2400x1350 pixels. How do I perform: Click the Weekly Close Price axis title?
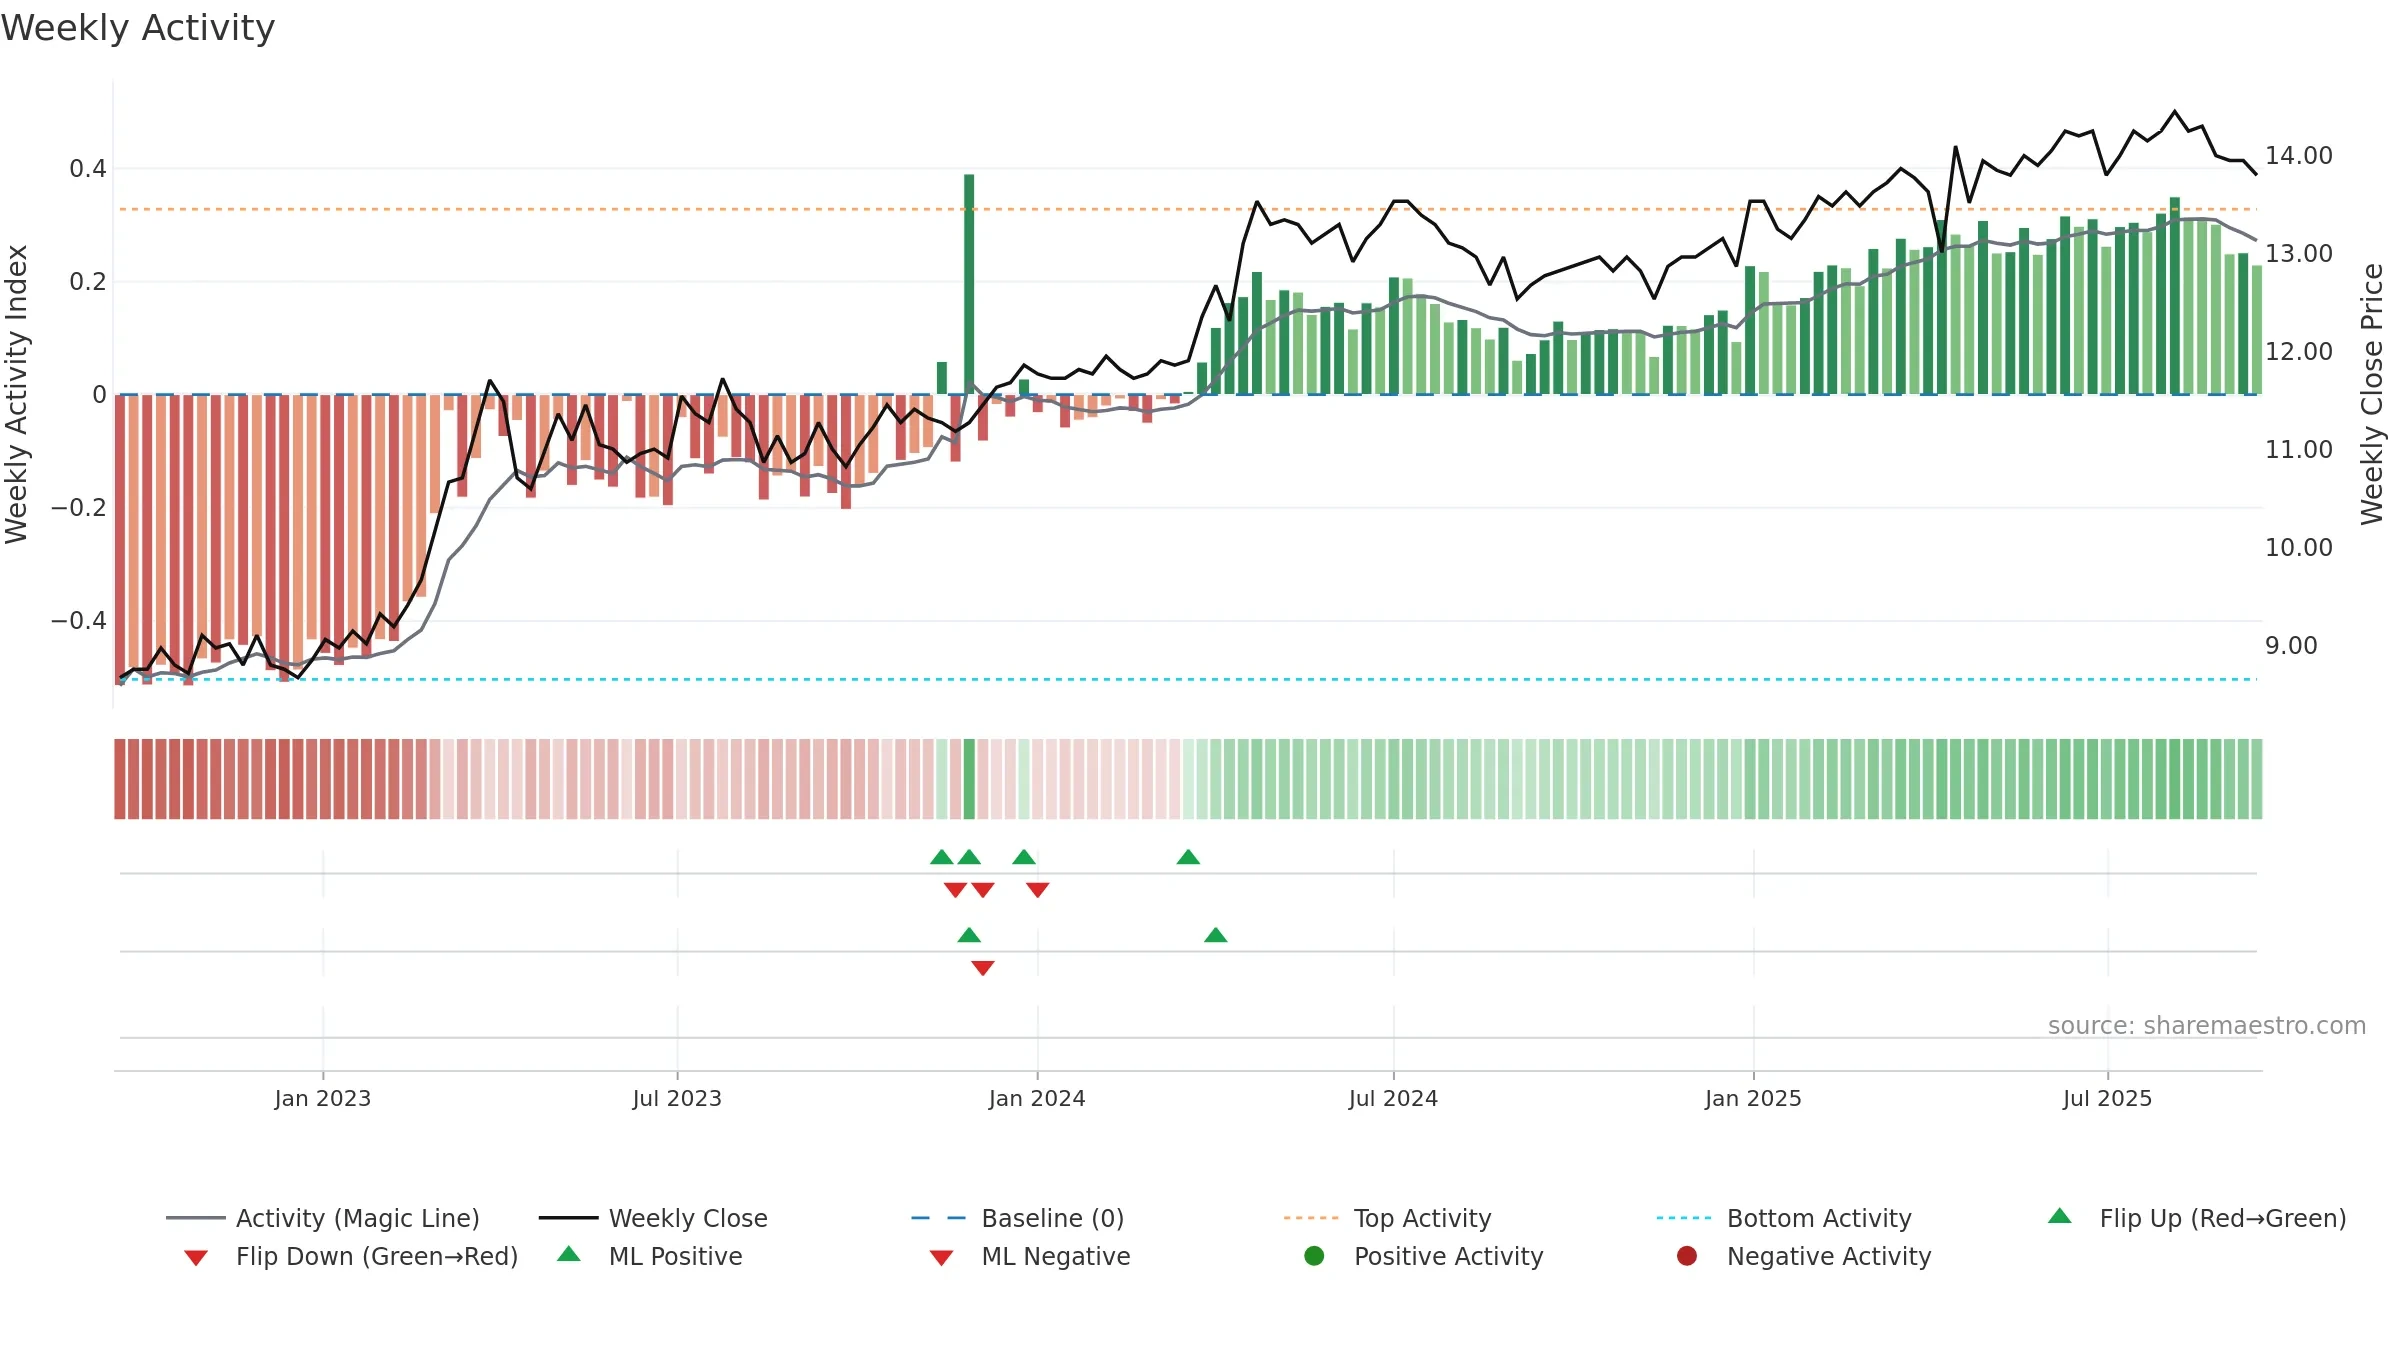(x=2372, y=394)
